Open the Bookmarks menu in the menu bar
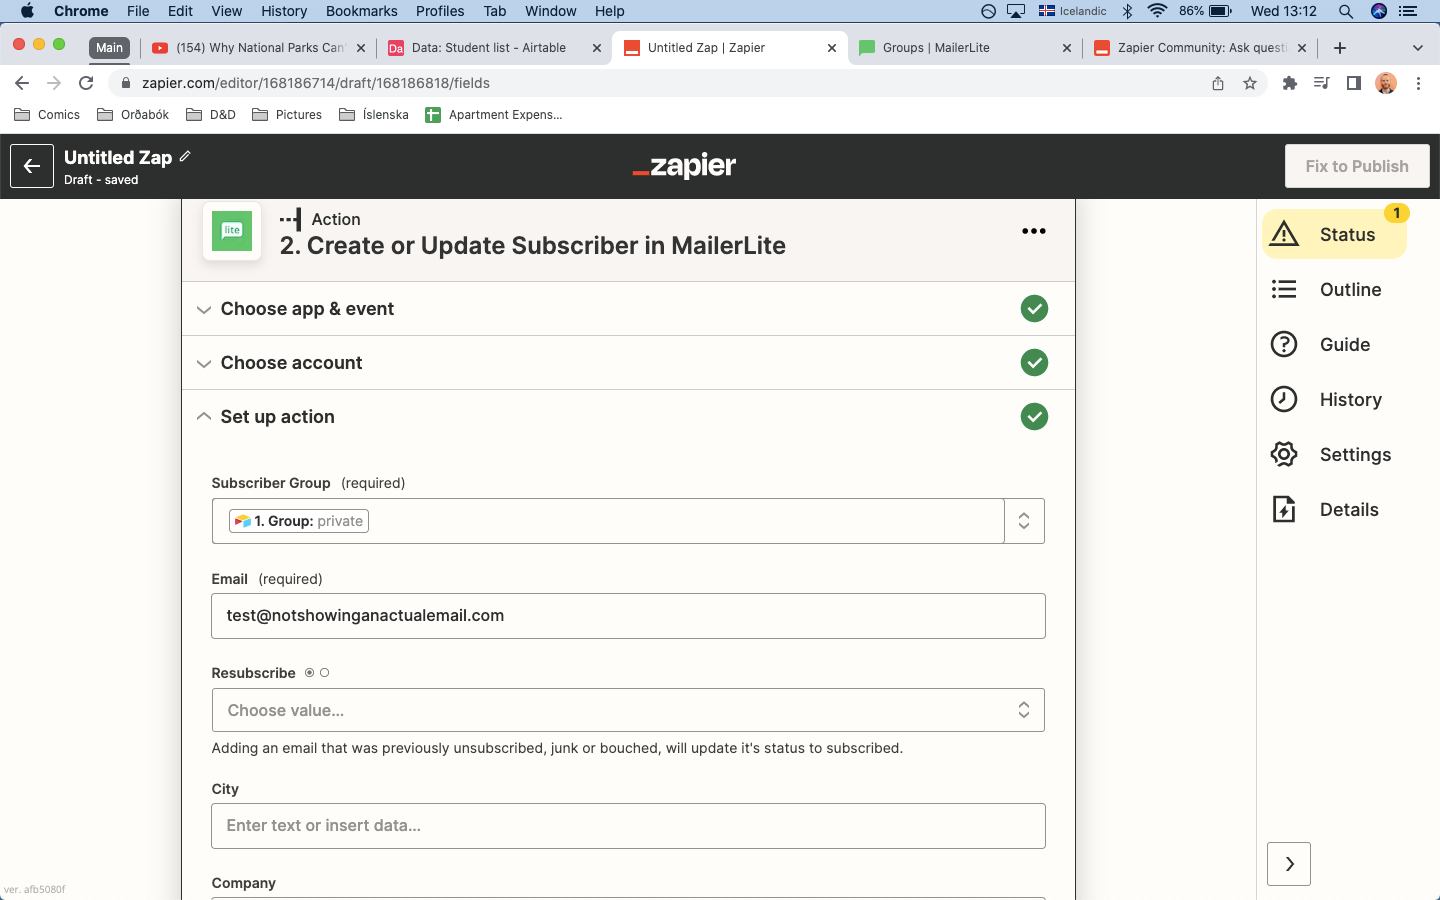 (x=362, y=11)
